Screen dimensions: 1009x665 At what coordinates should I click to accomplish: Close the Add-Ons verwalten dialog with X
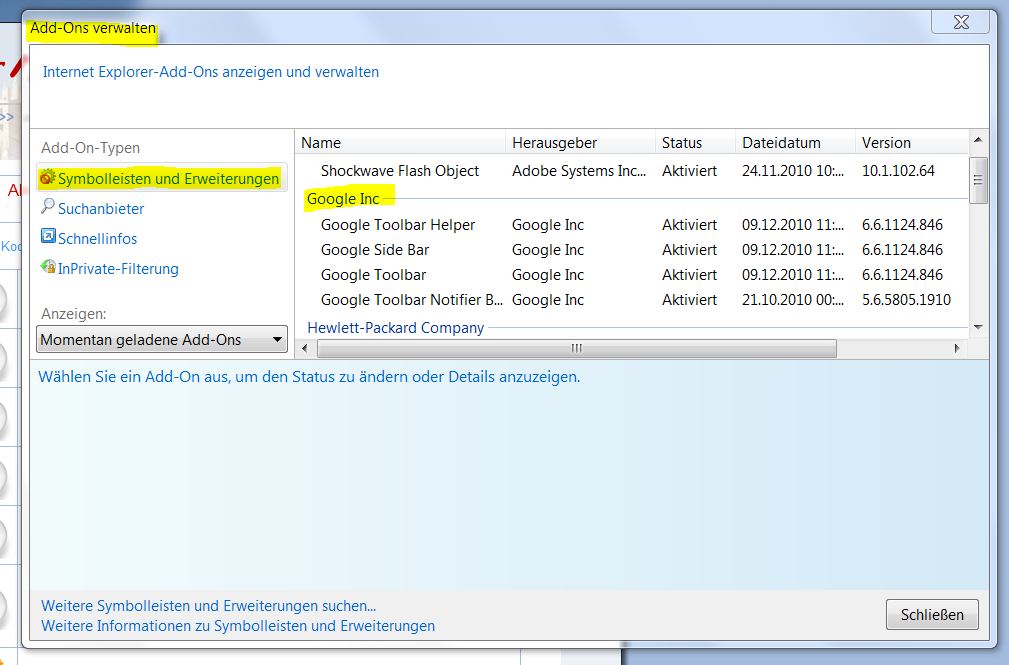[x=961, y=22]
